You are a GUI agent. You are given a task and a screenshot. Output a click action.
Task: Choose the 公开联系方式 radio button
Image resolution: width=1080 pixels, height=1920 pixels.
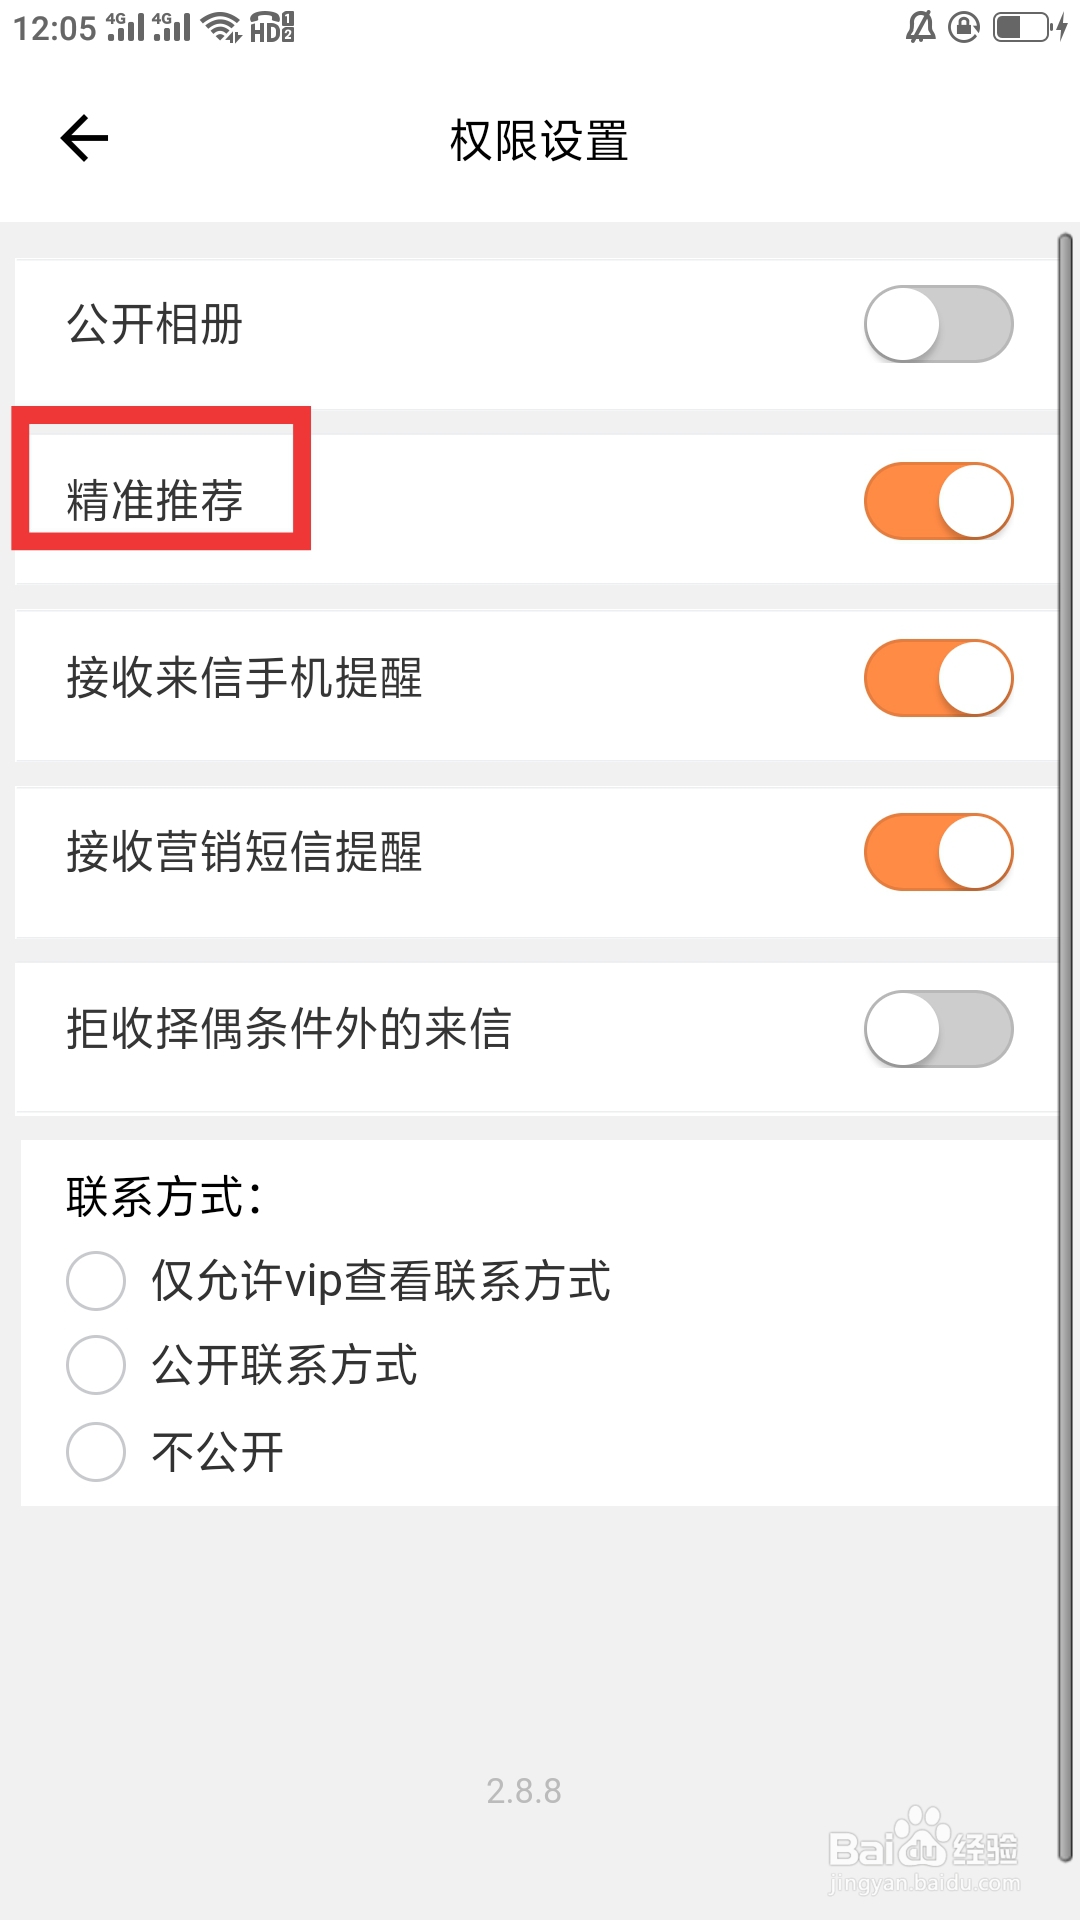pyautogui.click(x=96, y=1365)
